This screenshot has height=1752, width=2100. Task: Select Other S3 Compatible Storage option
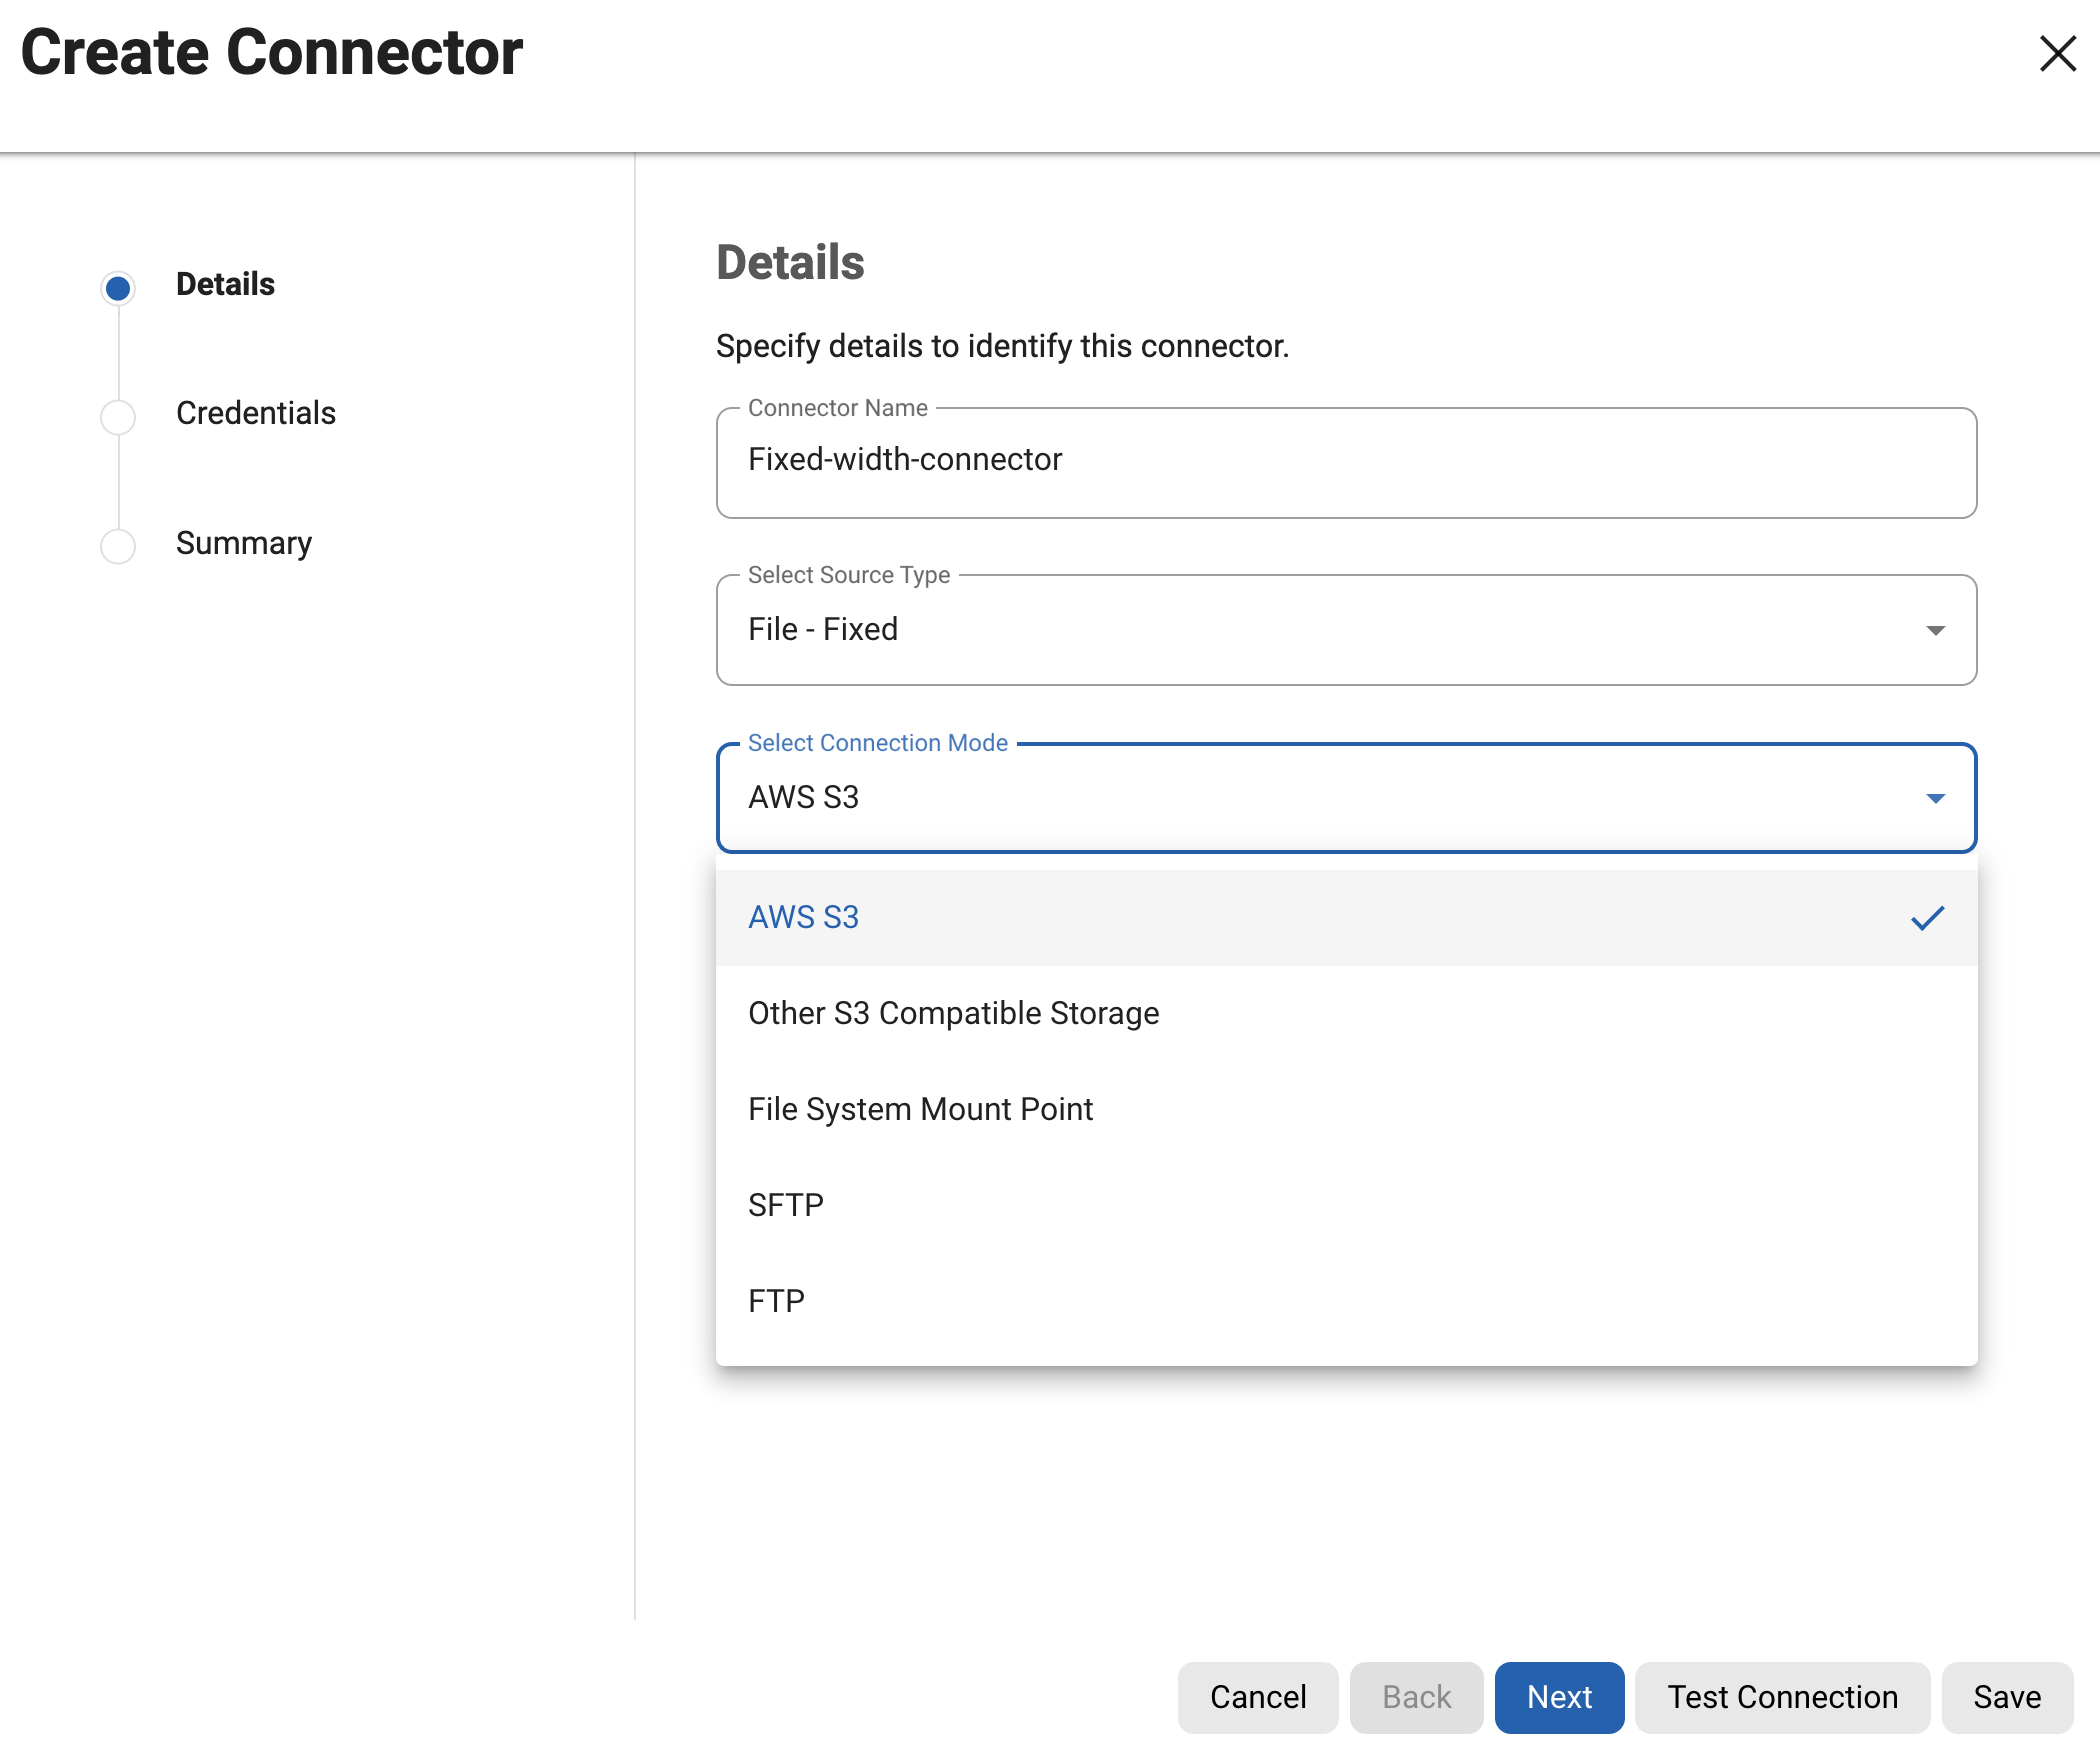pyautogui.click(x=953, y=1012)
